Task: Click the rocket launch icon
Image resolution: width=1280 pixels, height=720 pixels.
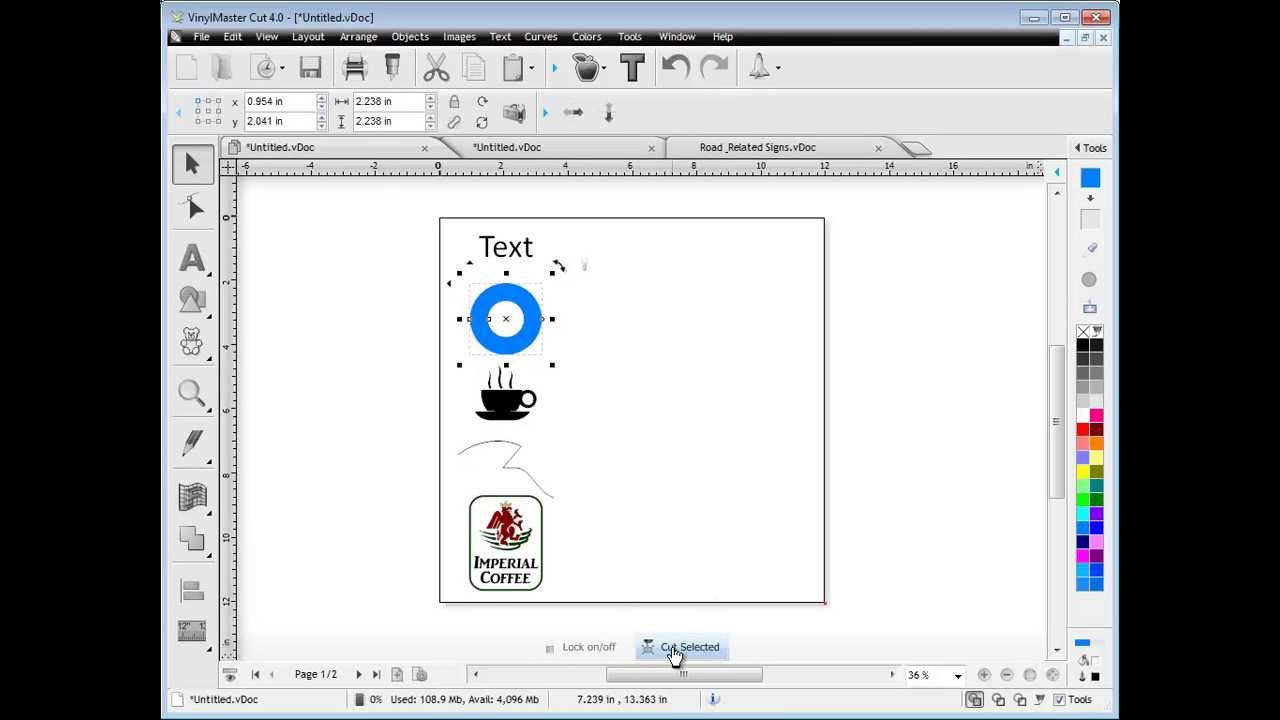Action: pyautogui.click(x=759, y=68)
